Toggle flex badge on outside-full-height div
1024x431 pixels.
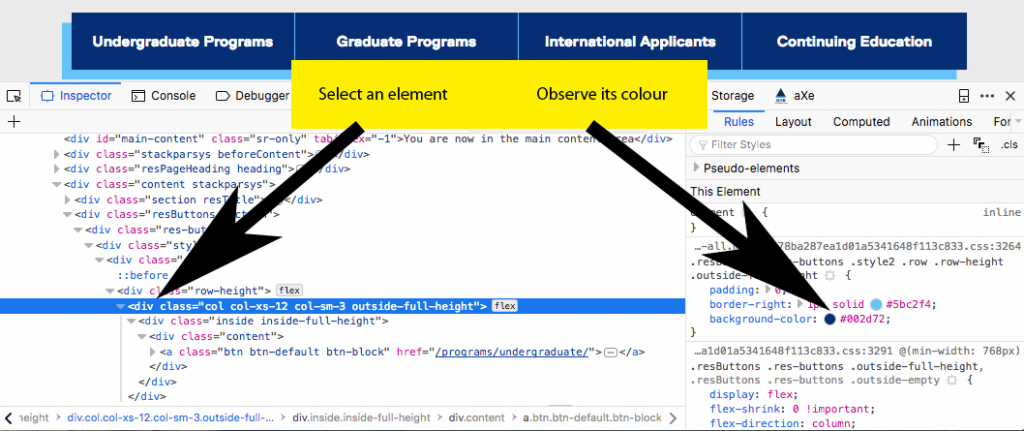coord(504,306)
